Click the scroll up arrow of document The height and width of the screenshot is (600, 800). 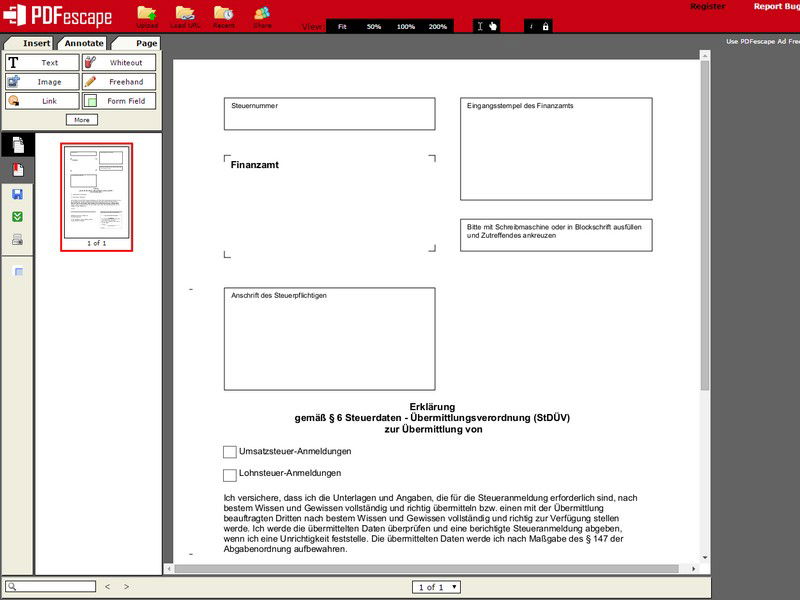(705, 55)
